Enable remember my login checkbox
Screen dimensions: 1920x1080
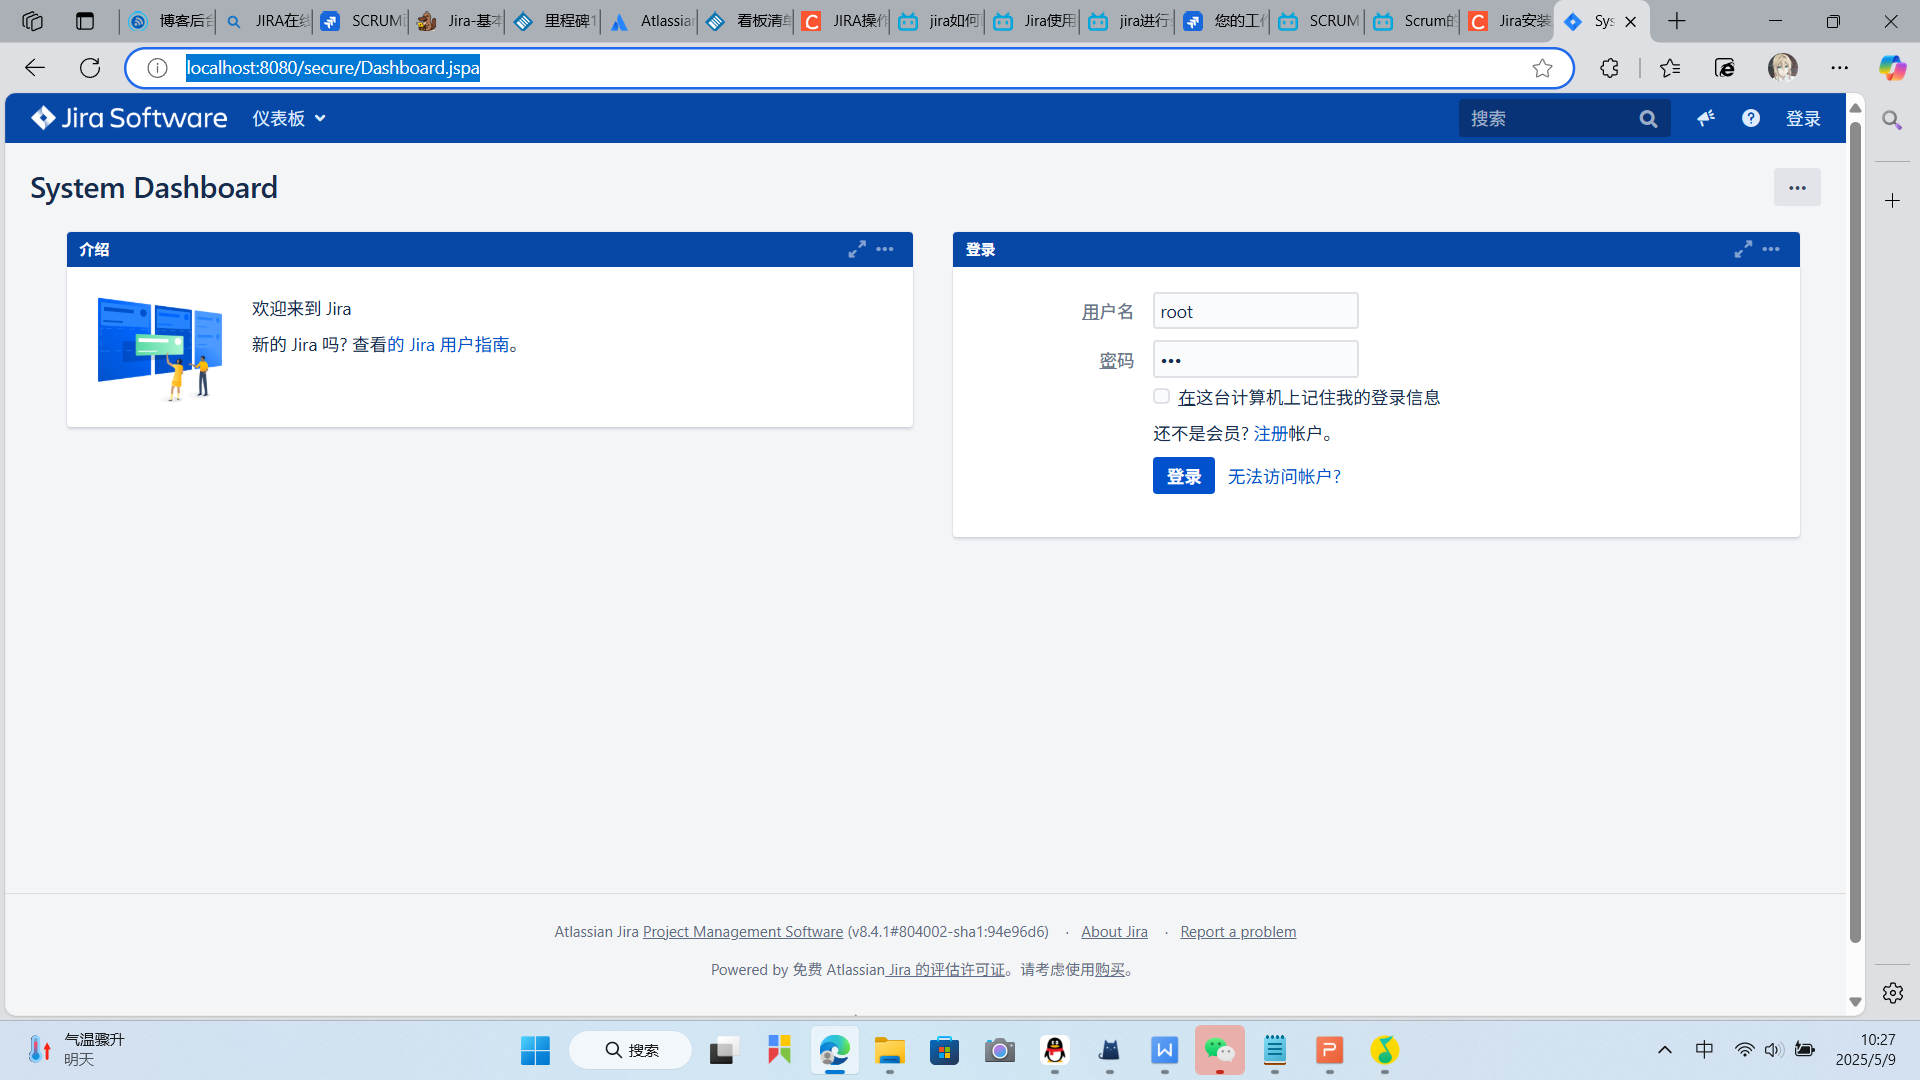pos(1161,396)
